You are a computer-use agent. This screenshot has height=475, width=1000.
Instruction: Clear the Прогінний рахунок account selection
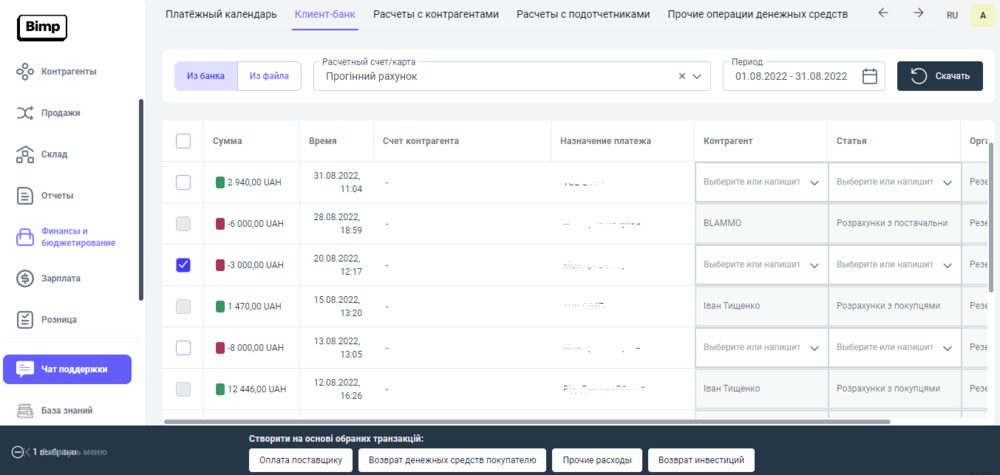682,76
